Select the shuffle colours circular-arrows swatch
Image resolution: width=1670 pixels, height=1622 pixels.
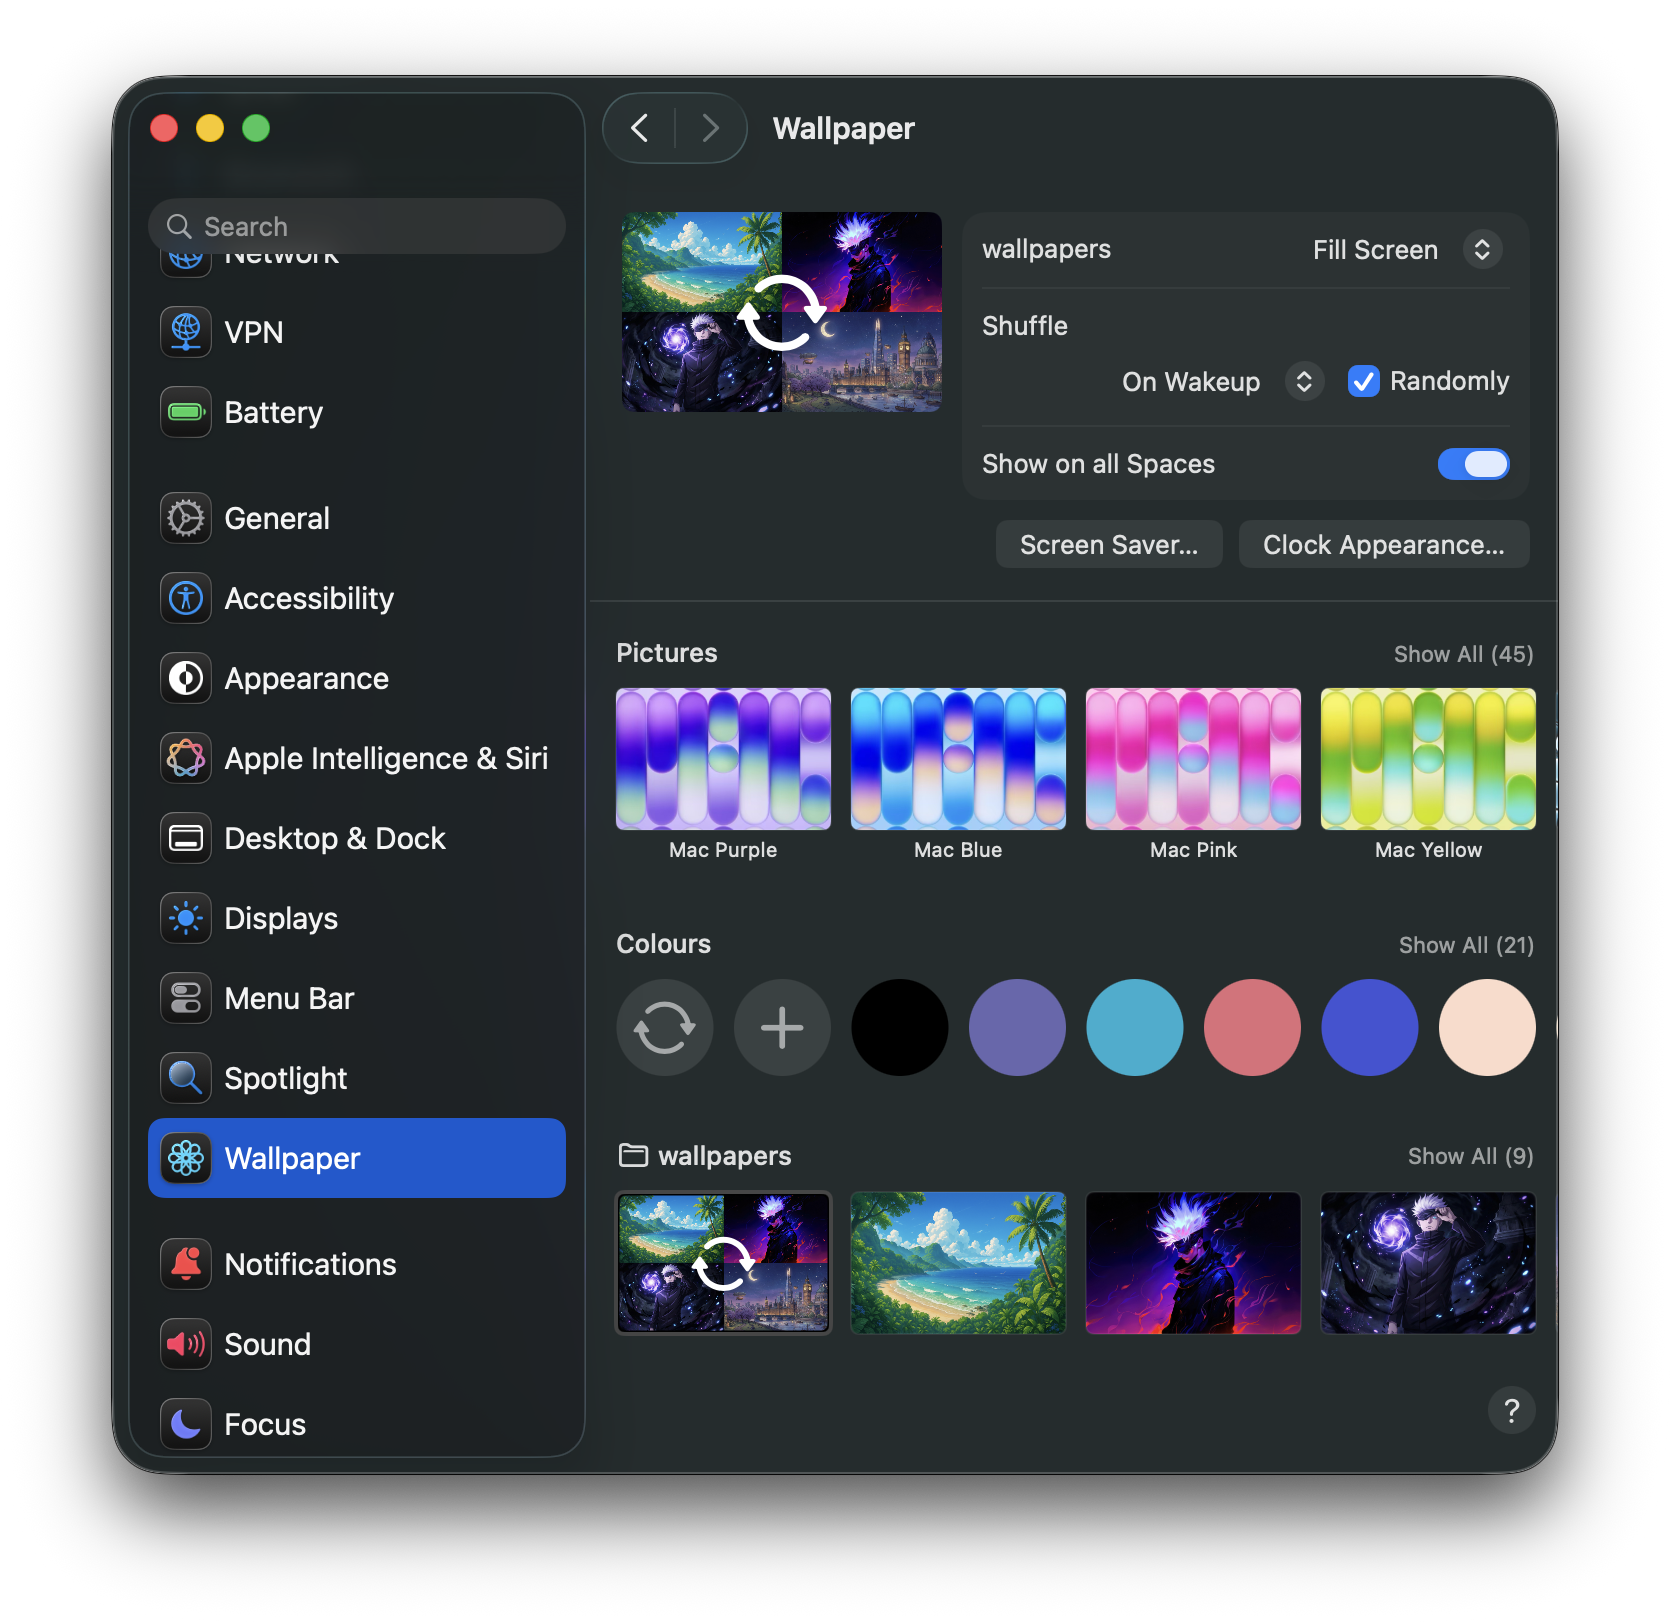[x=665, y=1027]
